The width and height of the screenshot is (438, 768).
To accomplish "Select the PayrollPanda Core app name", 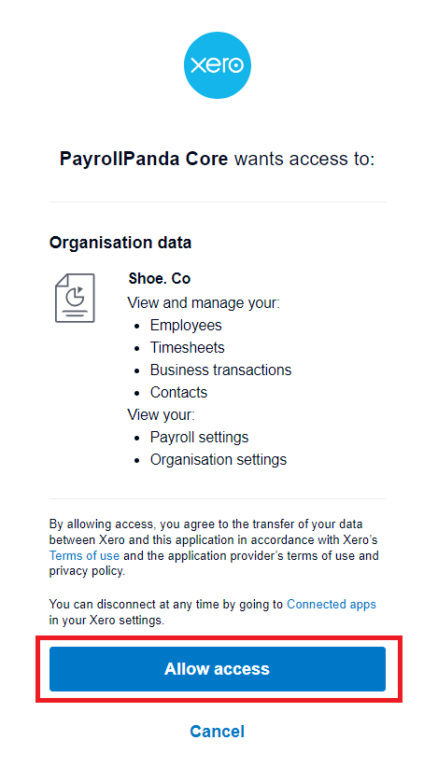I will pyautogui.click(x=144, y=159).
